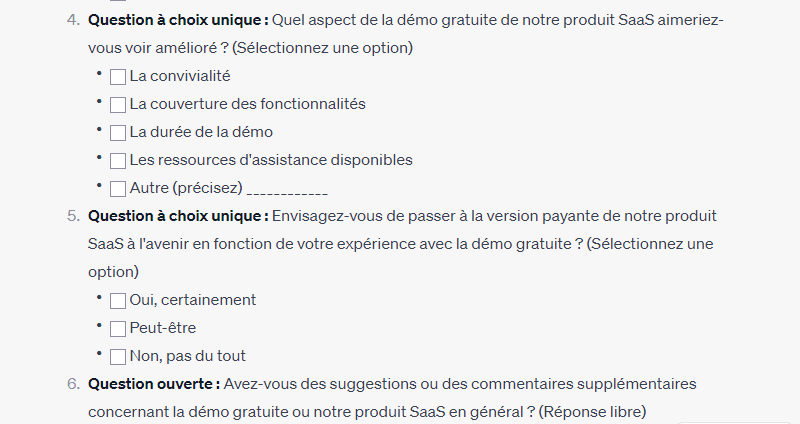Select the 'La durée de la démo' checkbox

tap(118, 132)
